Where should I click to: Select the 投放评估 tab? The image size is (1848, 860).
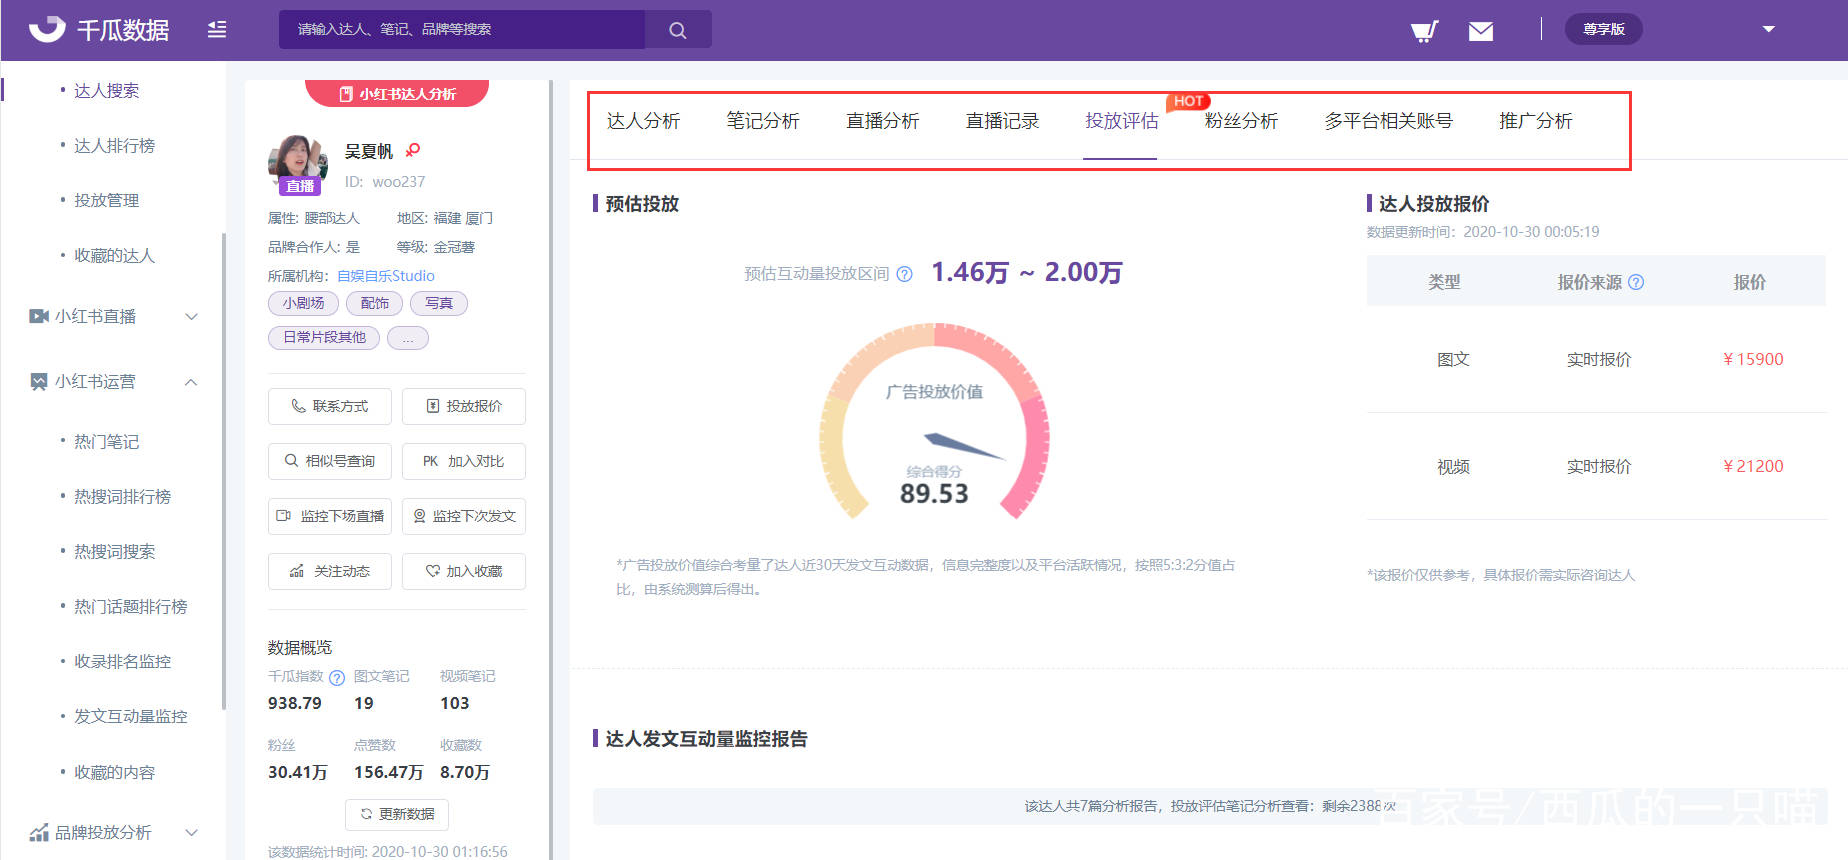[x=1122, y=121]
